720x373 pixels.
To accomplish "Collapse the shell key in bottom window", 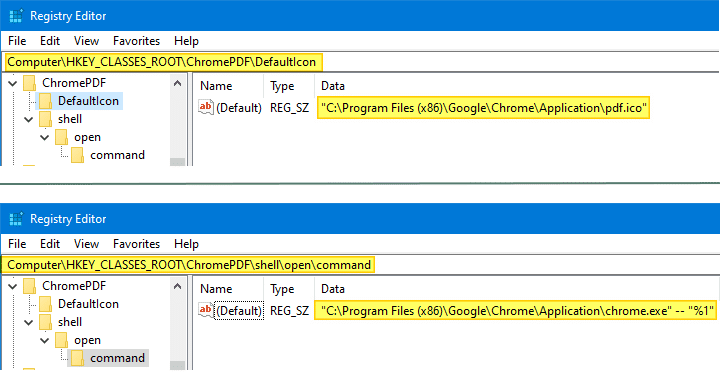I will coord(29,322).
